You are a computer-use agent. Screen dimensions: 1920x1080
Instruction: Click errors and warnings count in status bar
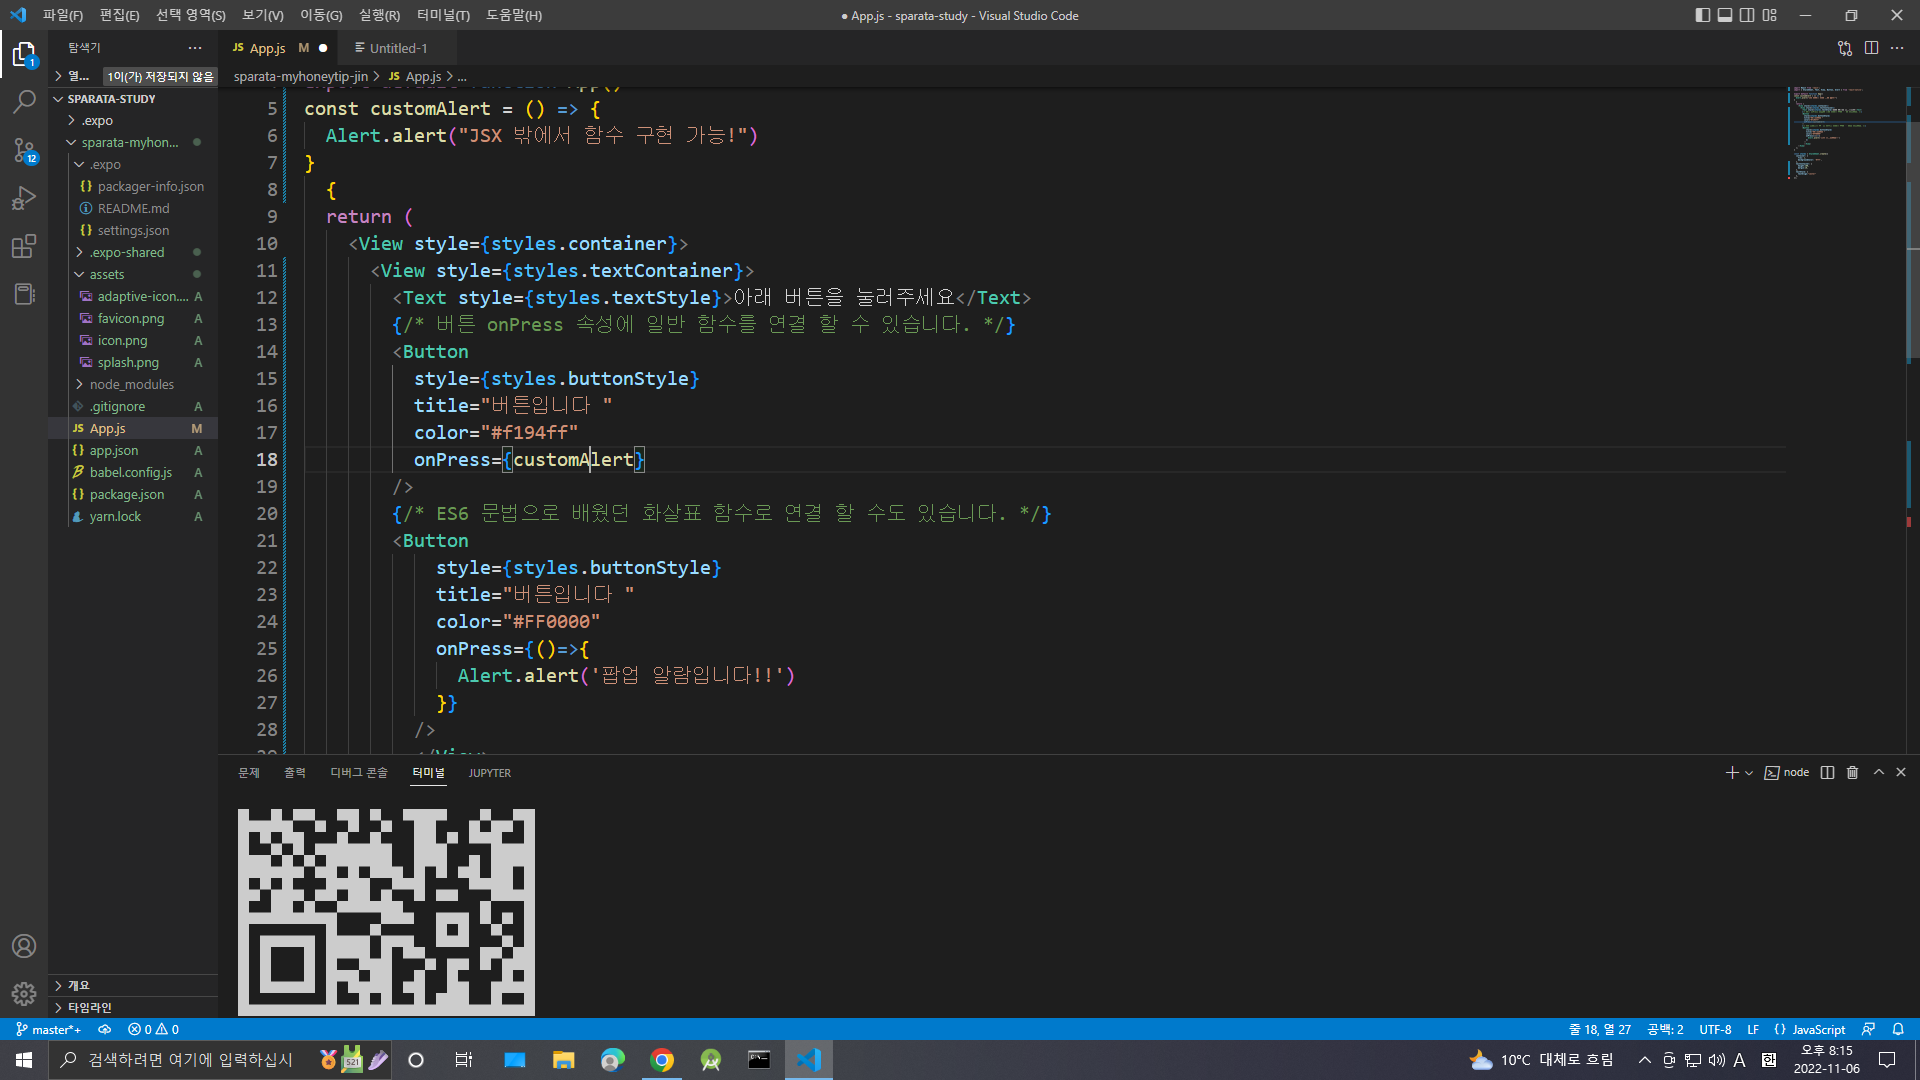[x=153, y=1029]
